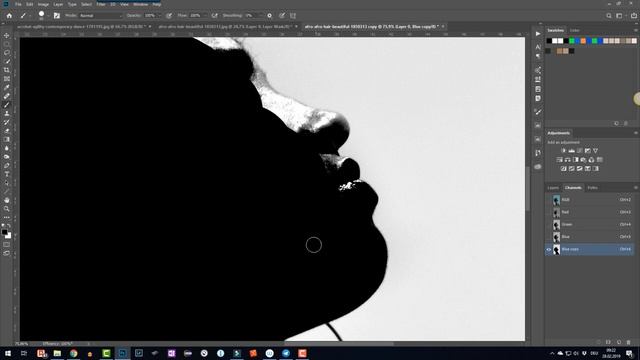Open the Edit Toolbar three-dots menu

click(7, 217)
